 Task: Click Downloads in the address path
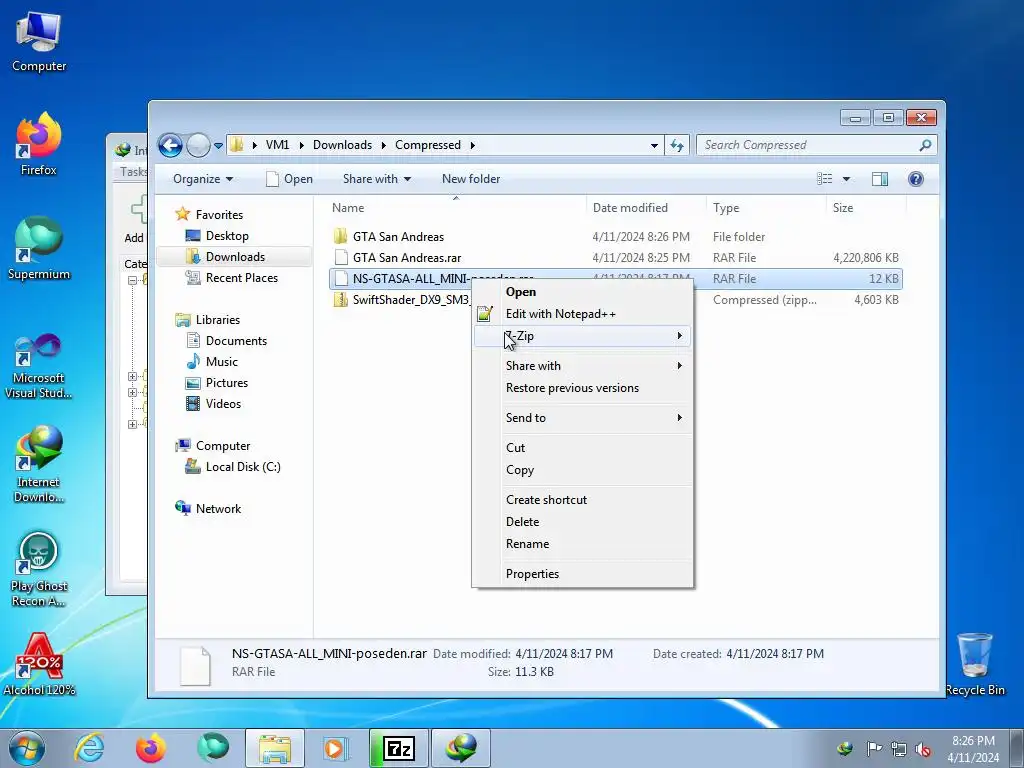click(342, 145)
